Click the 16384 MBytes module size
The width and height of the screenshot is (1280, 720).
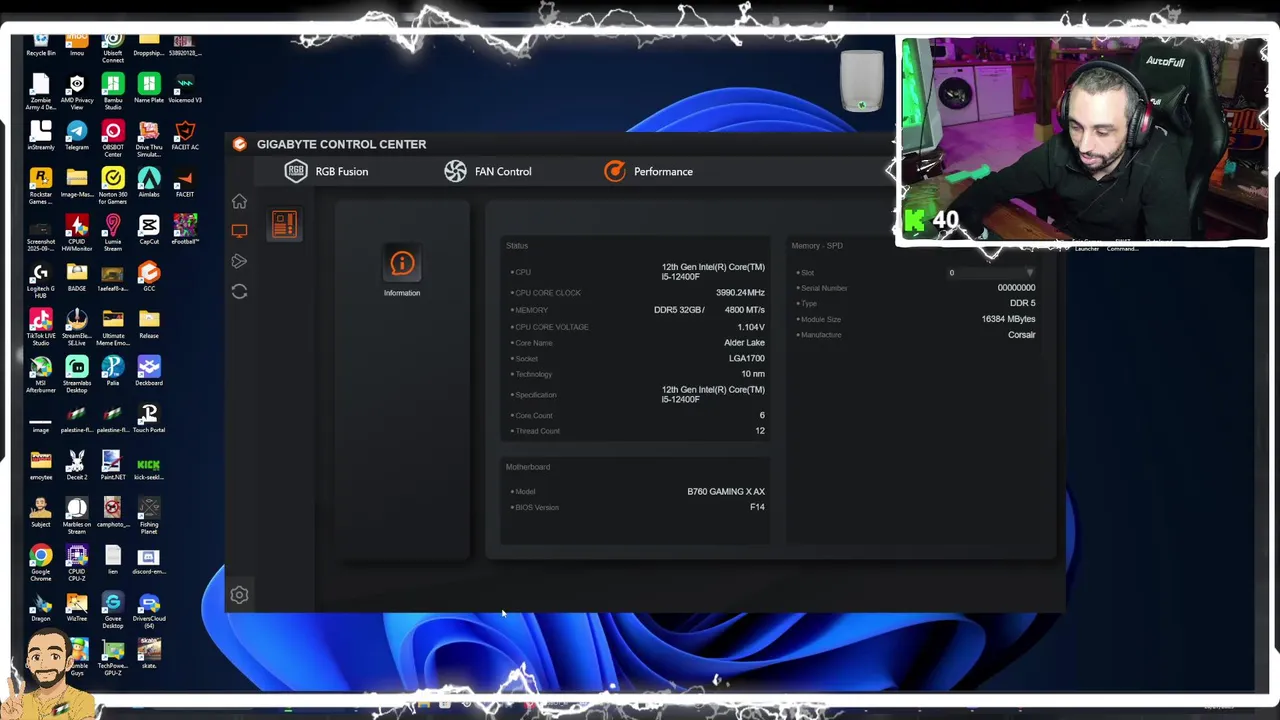[1008, 319]
